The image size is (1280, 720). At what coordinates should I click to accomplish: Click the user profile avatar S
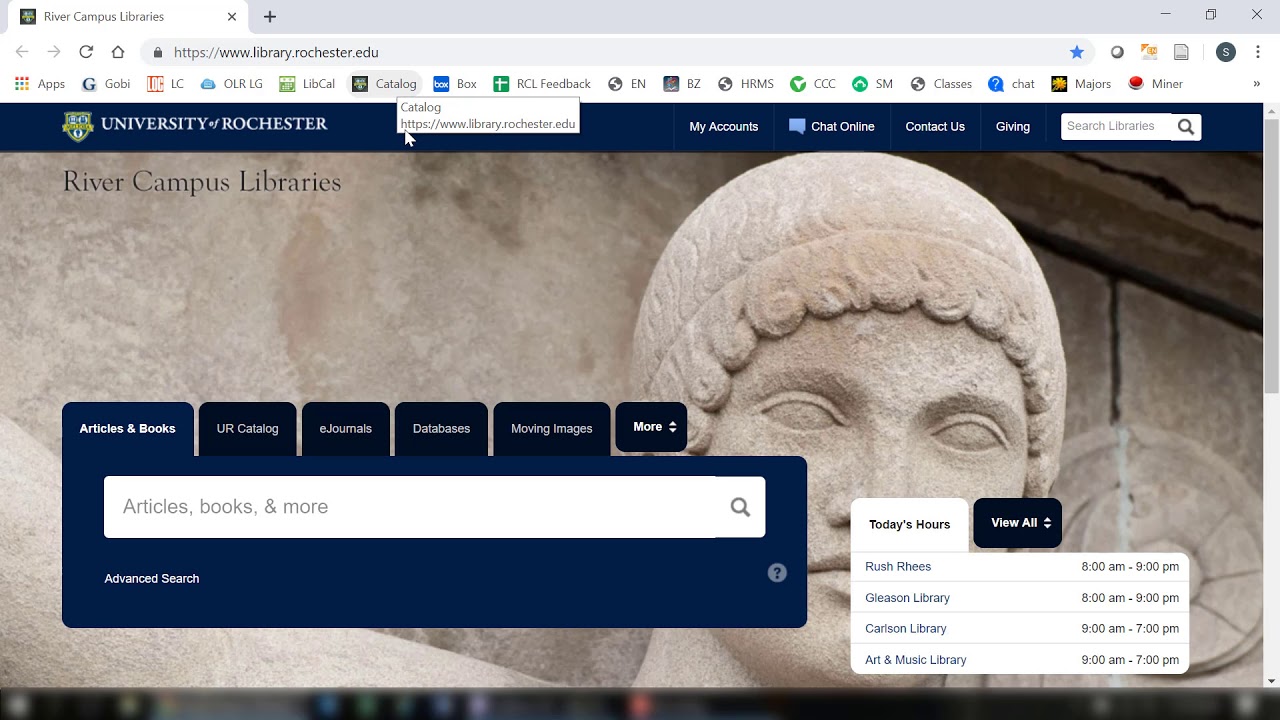point(1226,52)
